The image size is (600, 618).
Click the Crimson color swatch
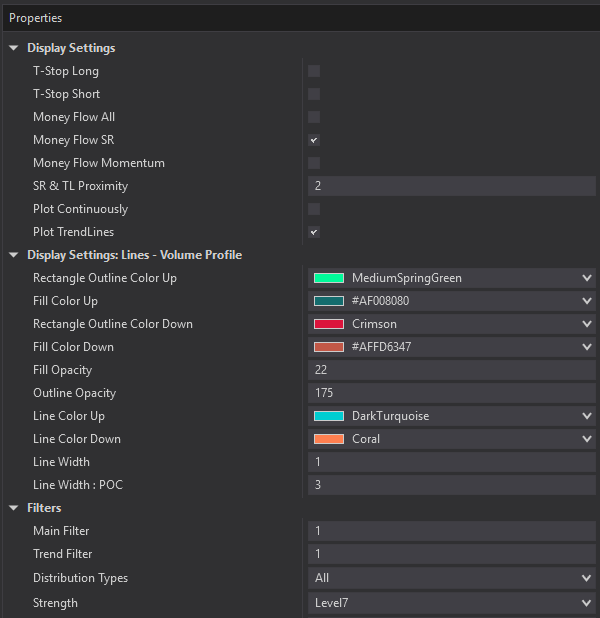(x=329, y=324)
